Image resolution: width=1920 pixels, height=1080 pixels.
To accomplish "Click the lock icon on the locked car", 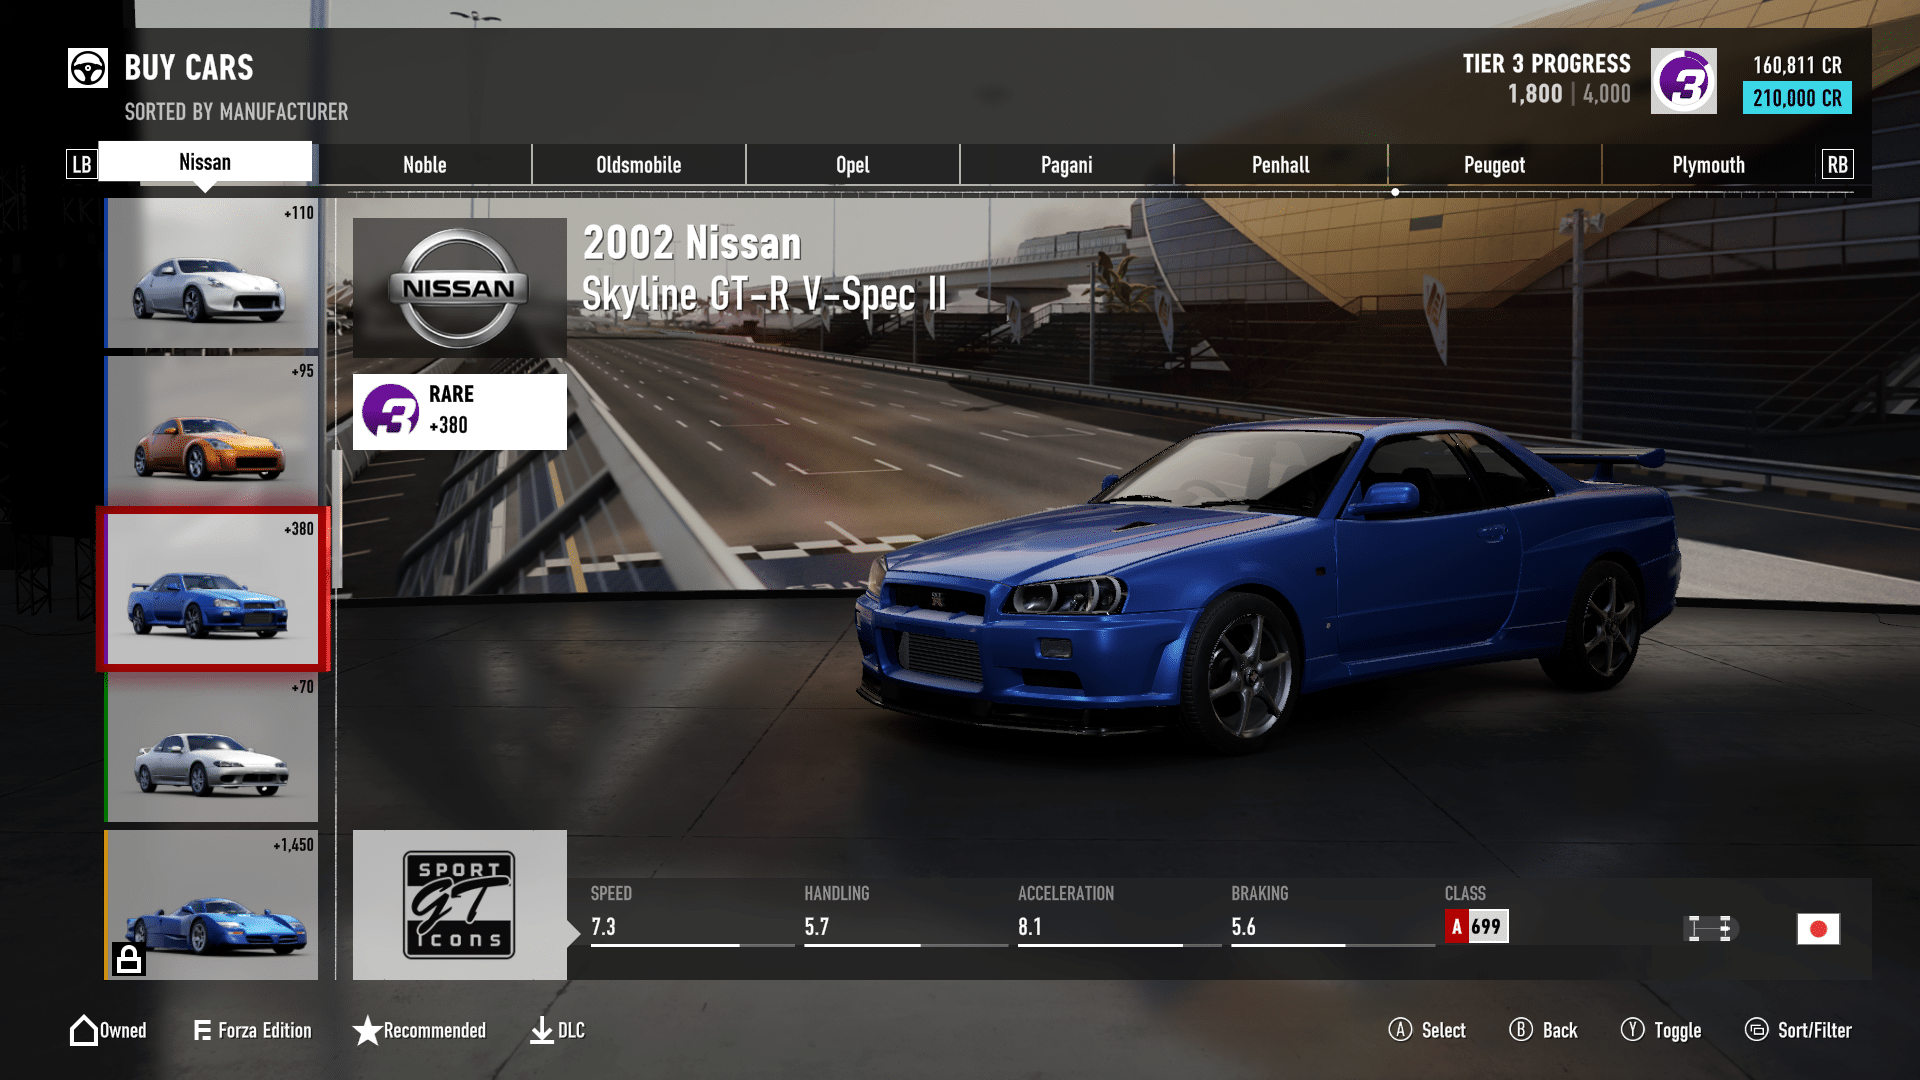I will [129, 958].
